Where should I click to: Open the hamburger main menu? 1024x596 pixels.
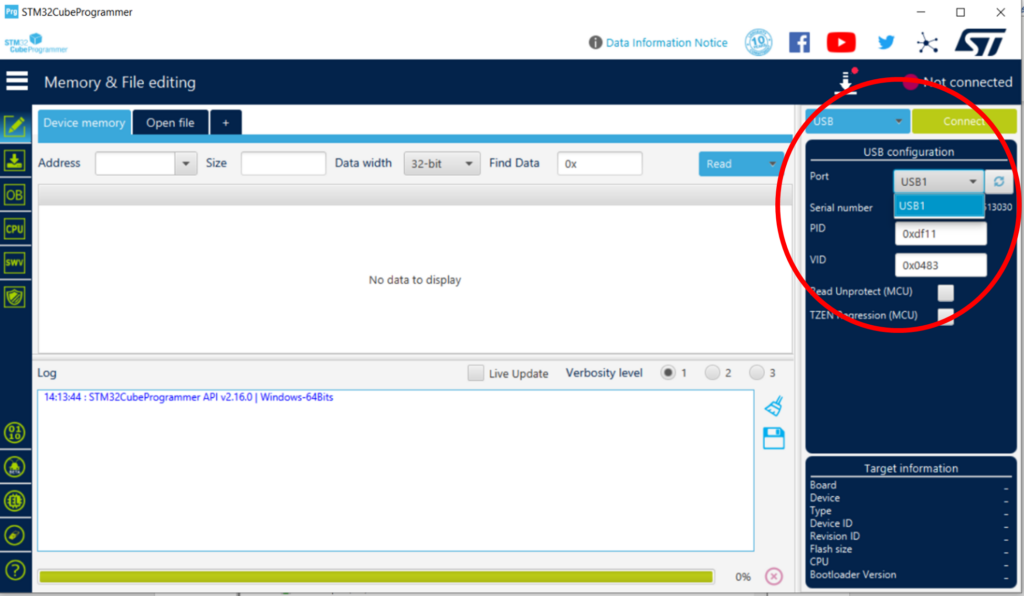(x=17, y=82)
